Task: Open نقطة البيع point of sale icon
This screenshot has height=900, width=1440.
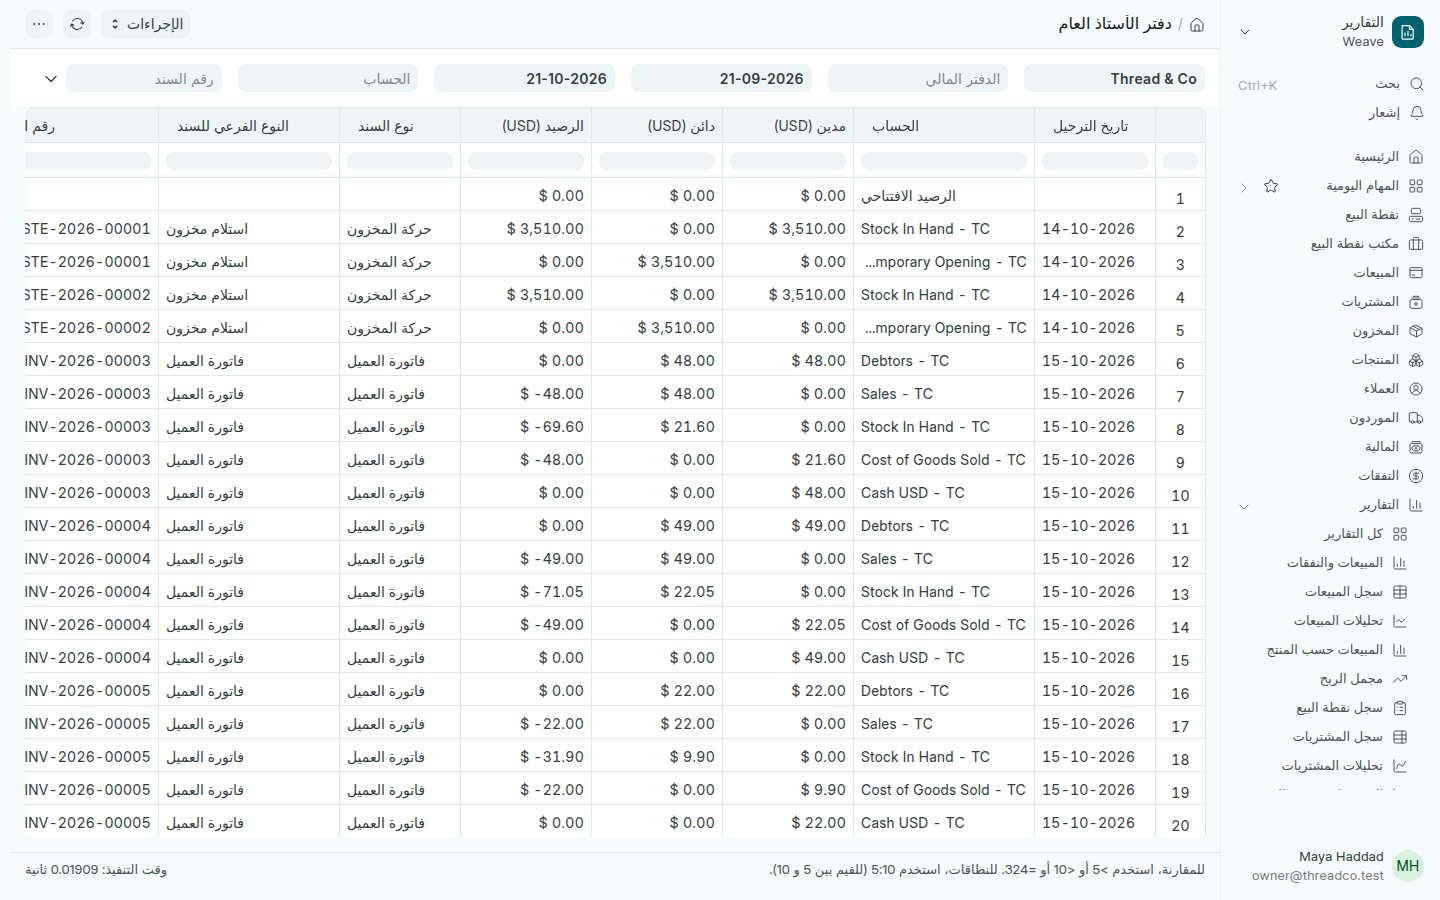Action: (x=1416, y=215)
